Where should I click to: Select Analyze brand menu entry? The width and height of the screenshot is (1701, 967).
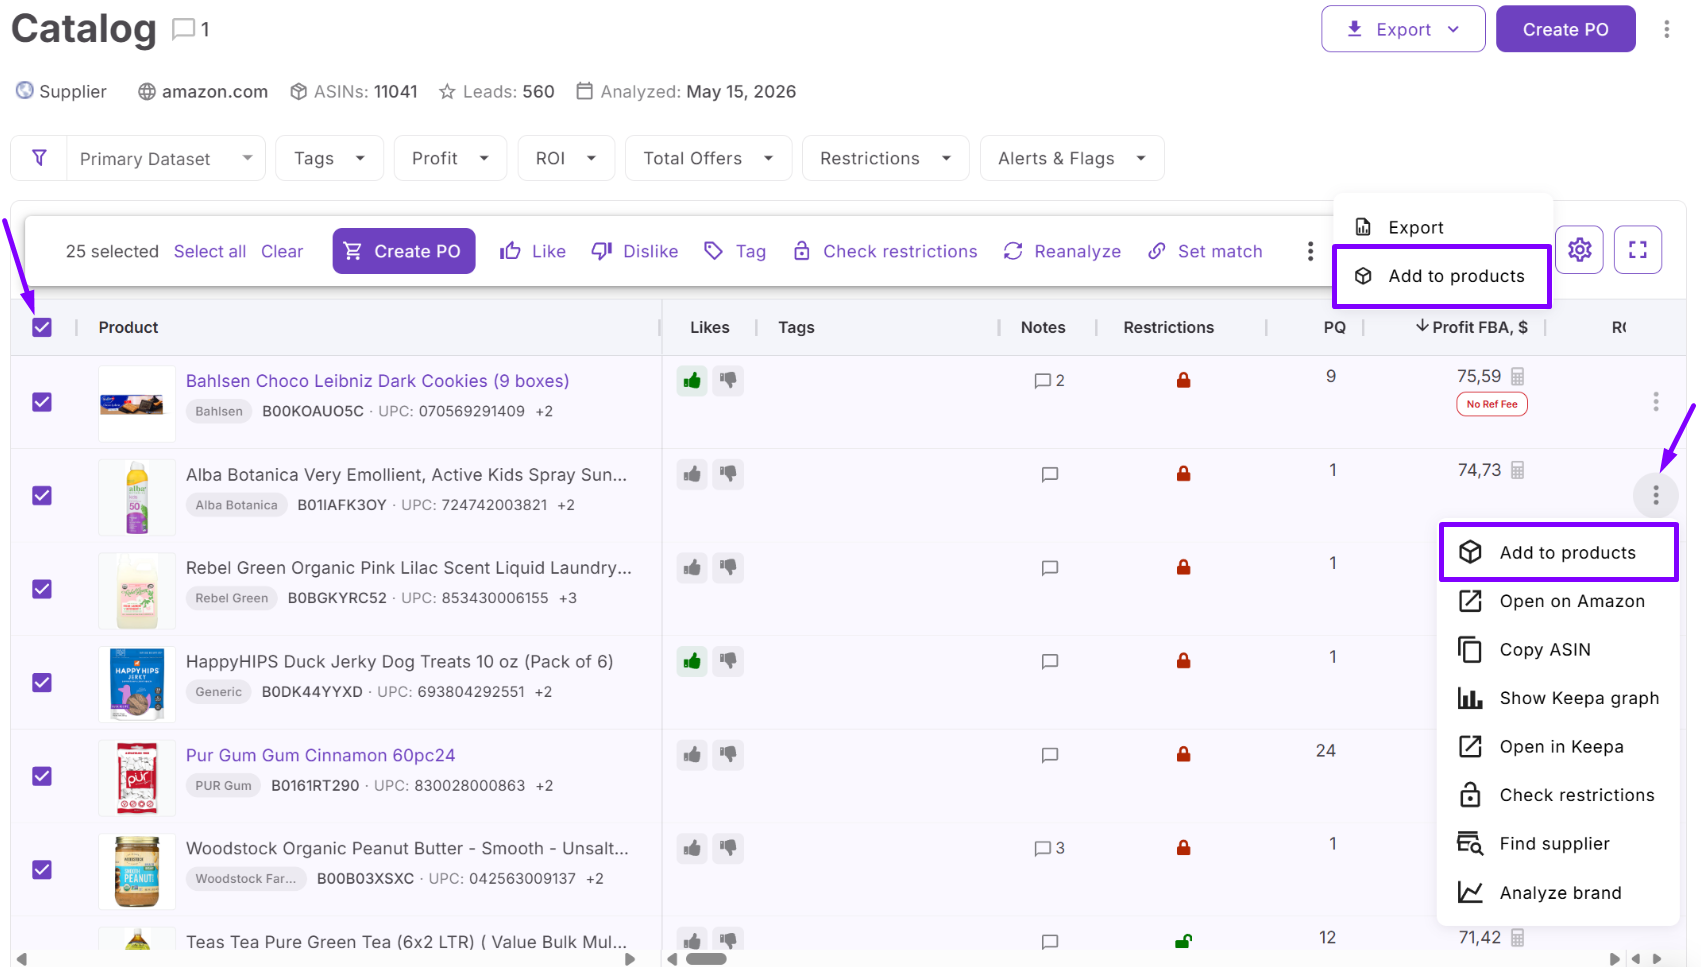pyautogui.click(x=1558, y=893)
